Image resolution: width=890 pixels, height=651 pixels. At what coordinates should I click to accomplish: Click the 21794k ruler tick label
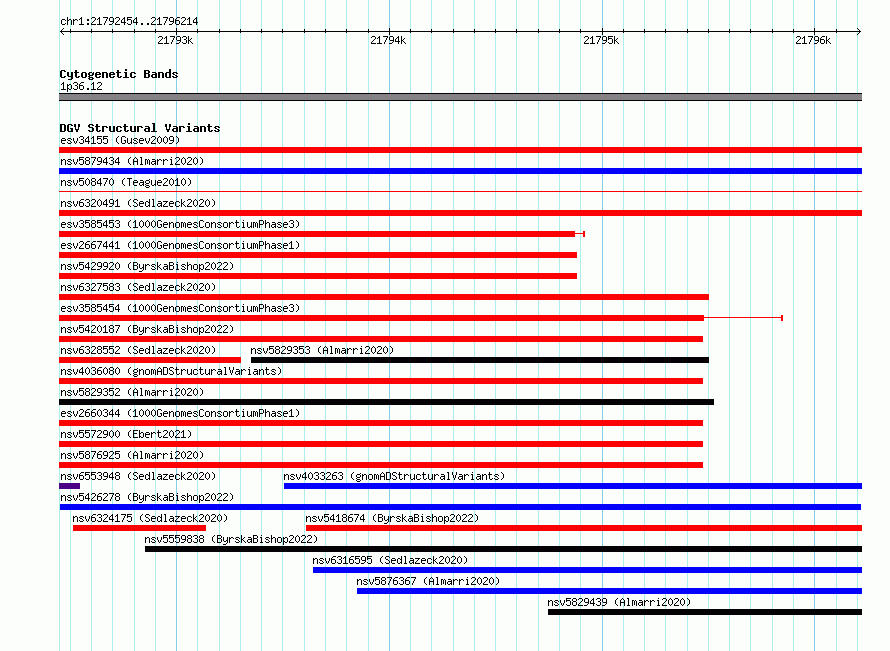[388, 40]
